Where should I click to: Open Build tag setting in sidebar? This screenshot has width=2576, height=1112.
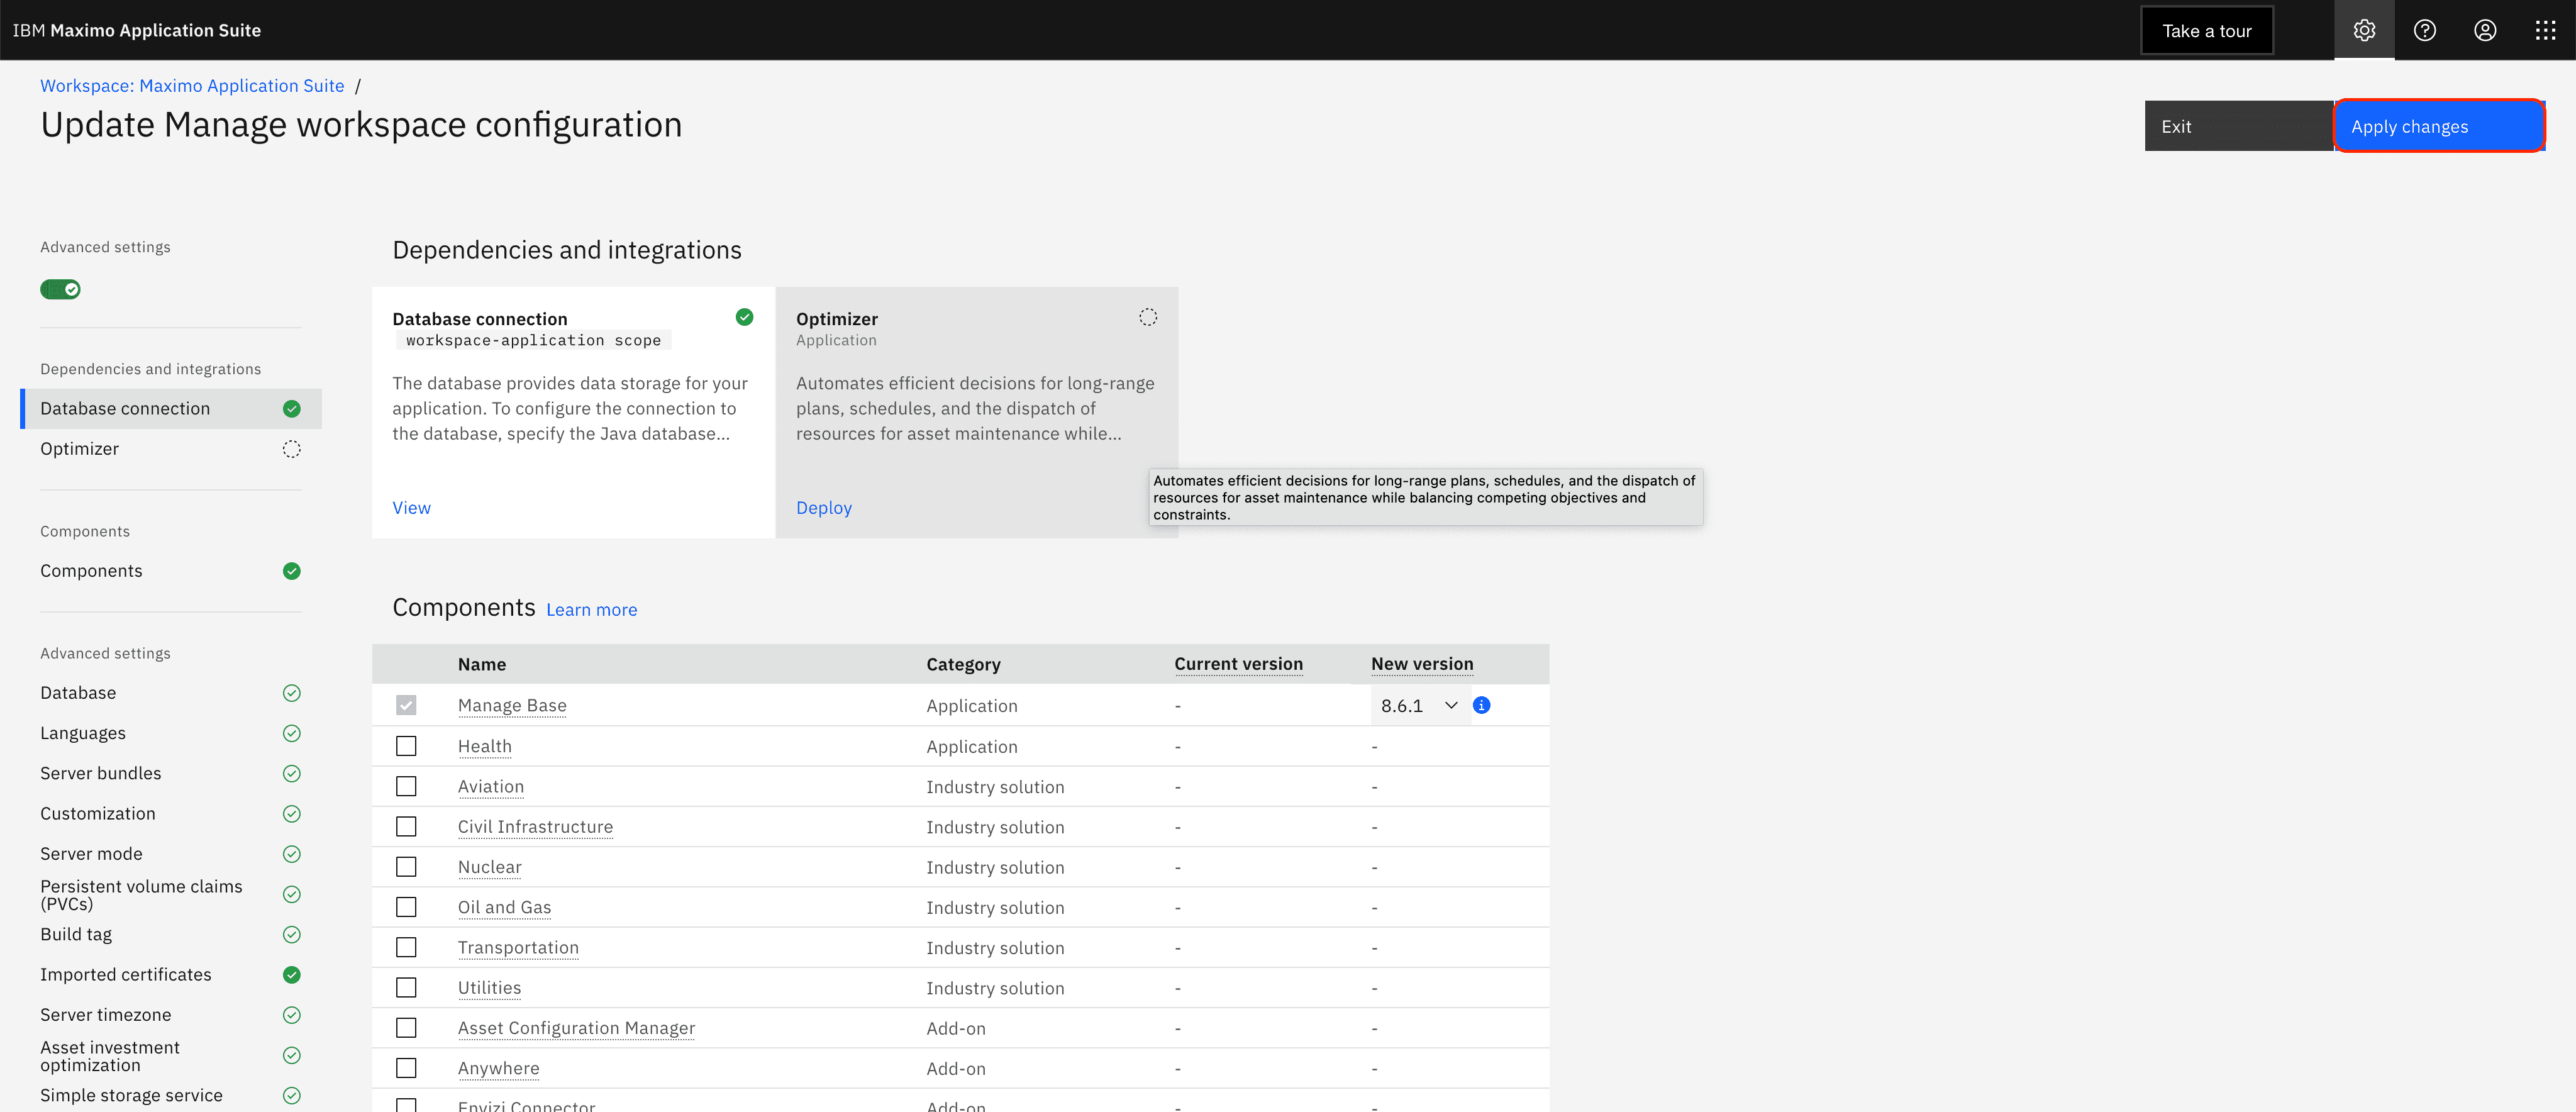point(171,934)
